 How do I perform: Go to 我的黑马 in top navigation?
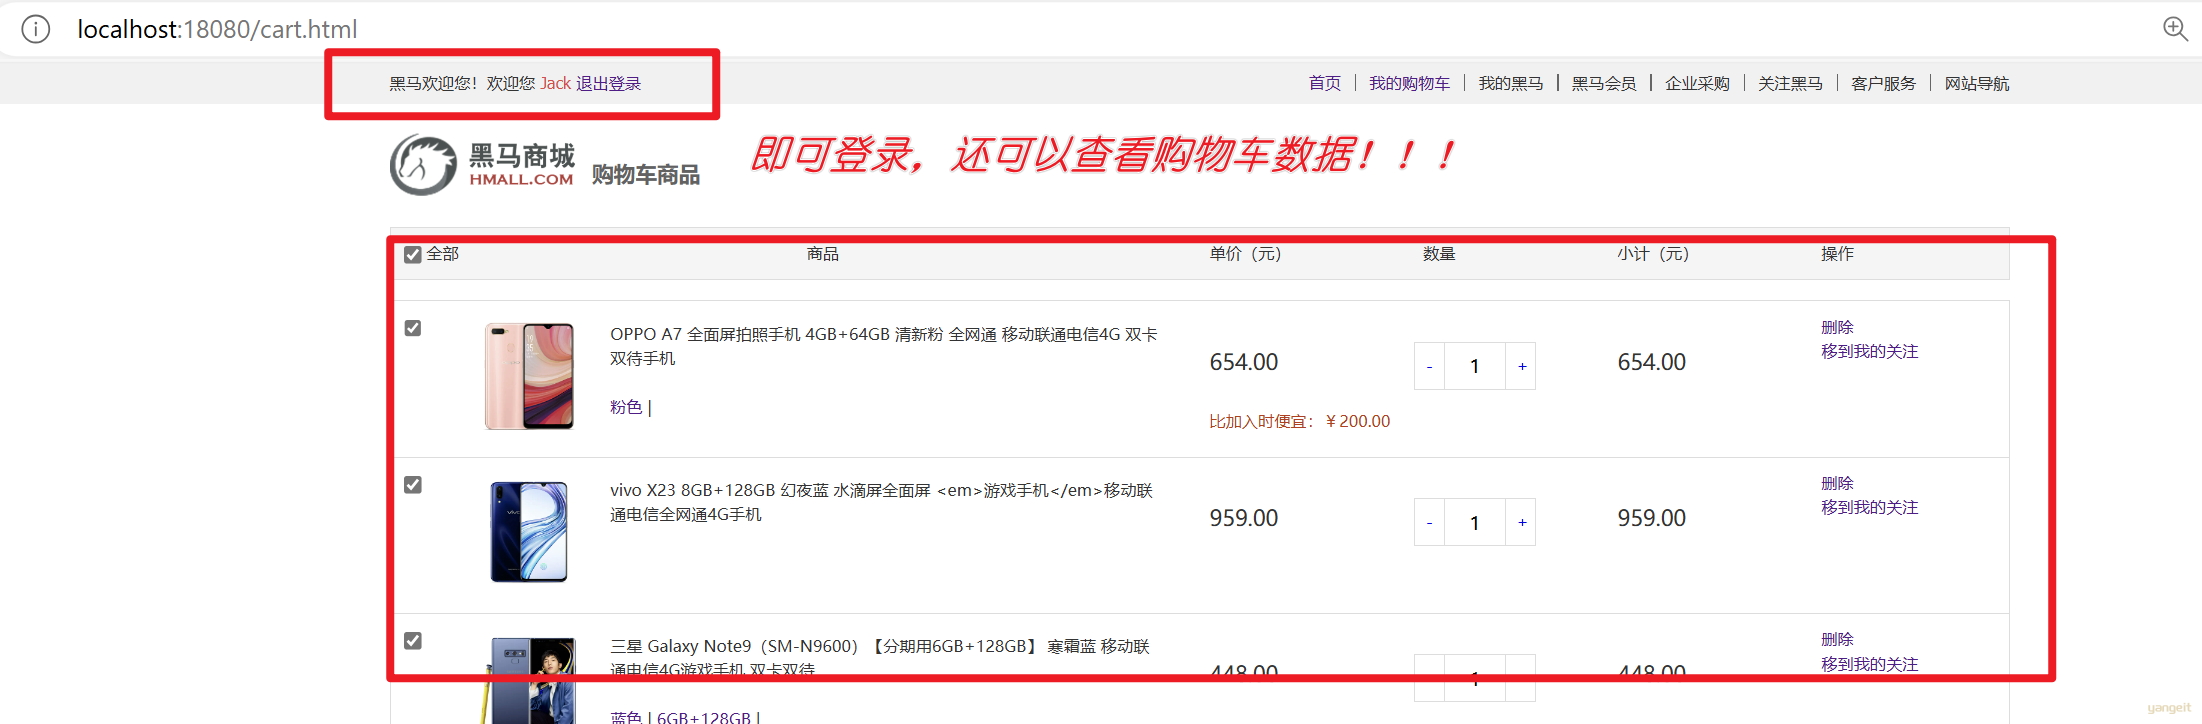1511,83
